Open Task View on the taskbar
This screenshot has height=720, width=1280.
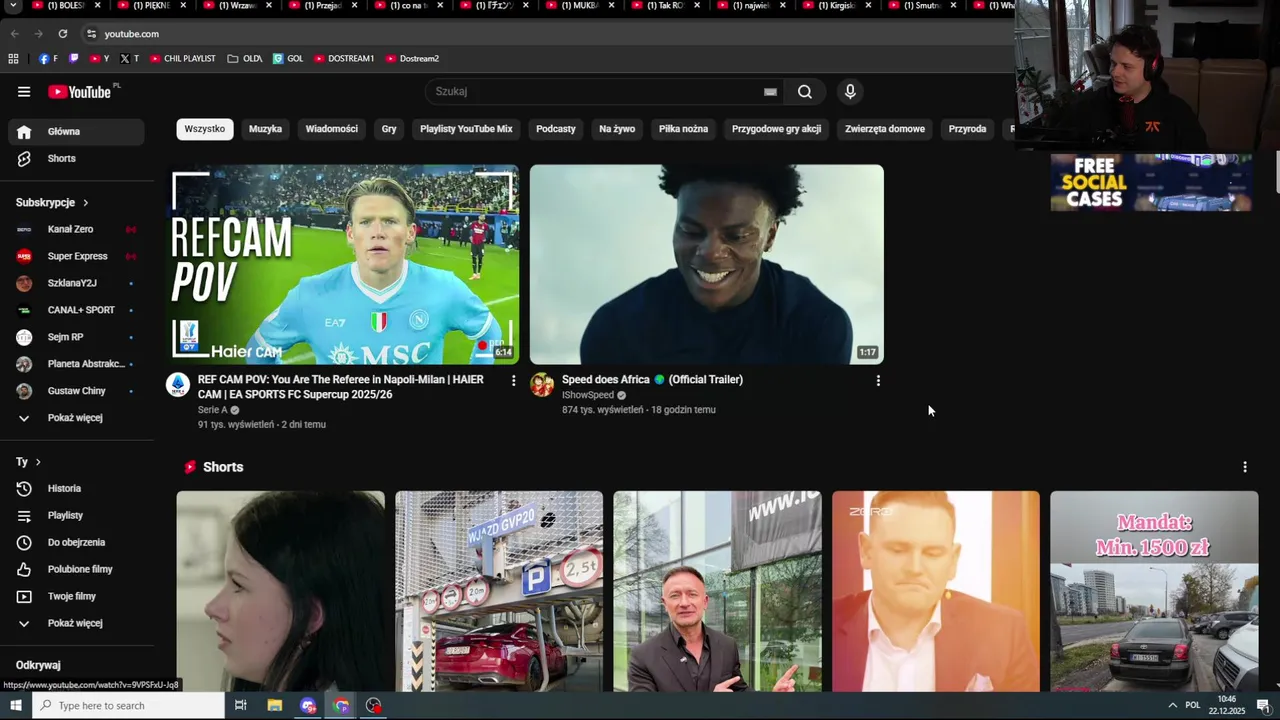[241, 706]
